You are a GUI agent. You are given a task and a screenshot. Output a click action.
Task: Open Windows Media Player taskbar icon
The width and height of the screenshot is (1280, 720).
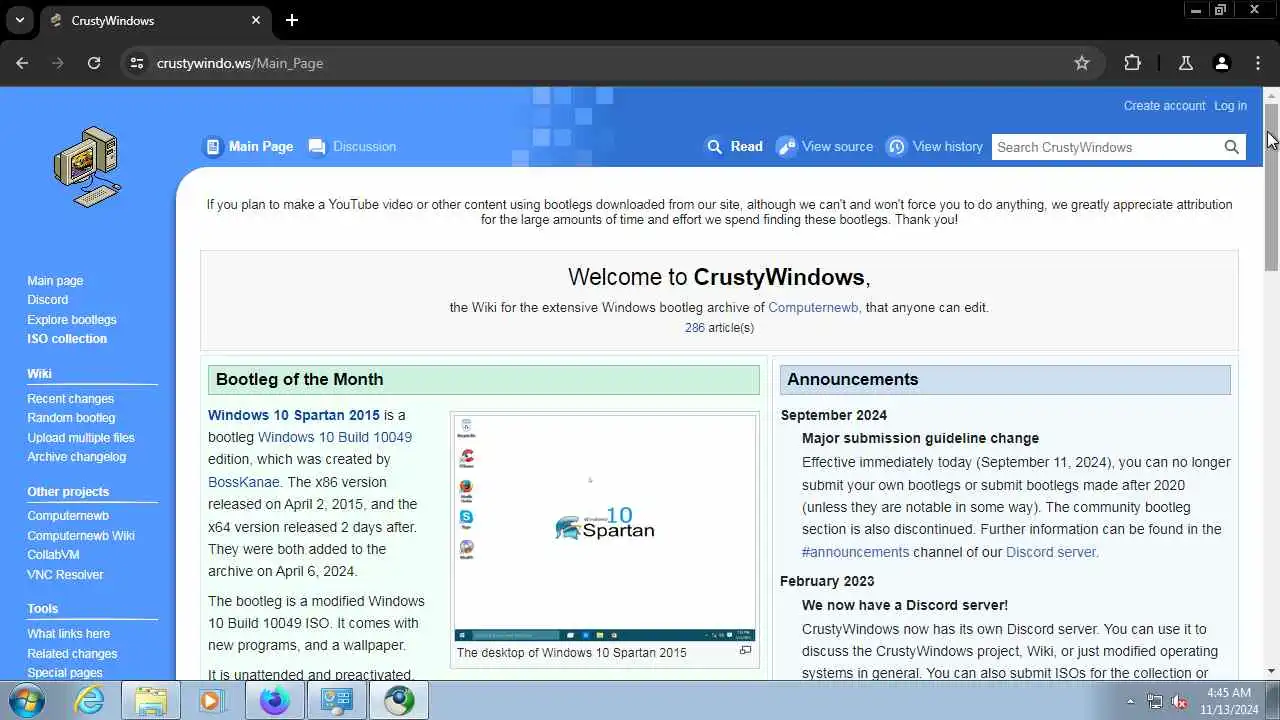212,700
